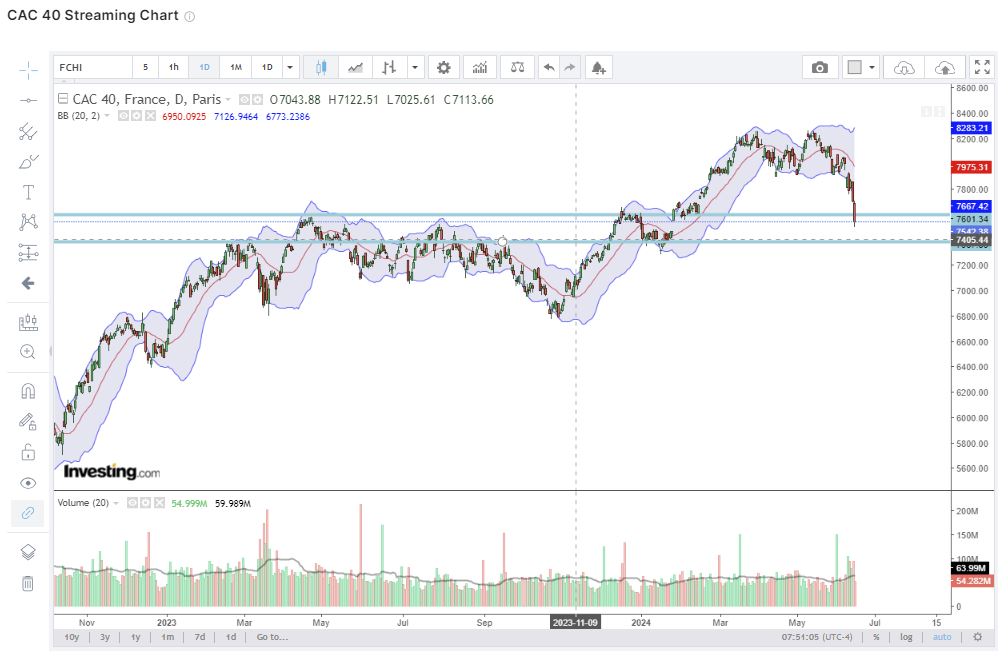Open the pitchfork drawing tools
The height and width of the screenshot is (658, 1008).
pos(28,132)
